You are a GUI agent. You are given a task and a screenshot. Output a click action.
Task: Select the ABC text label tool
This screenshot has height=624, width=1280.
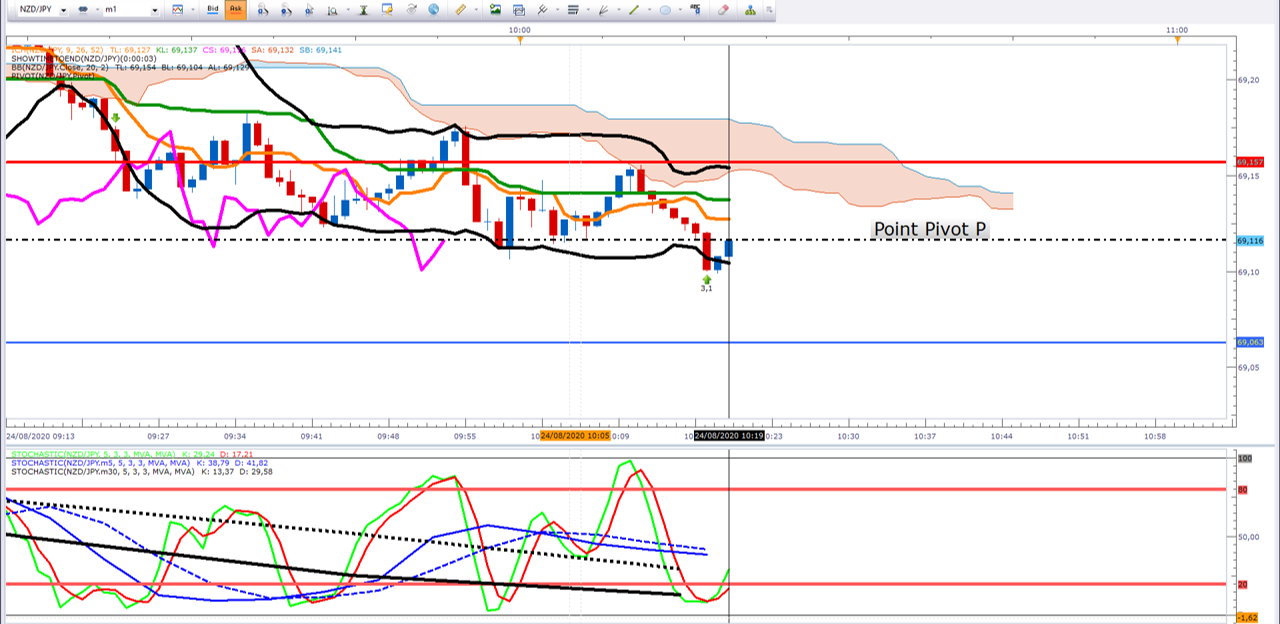695,9
